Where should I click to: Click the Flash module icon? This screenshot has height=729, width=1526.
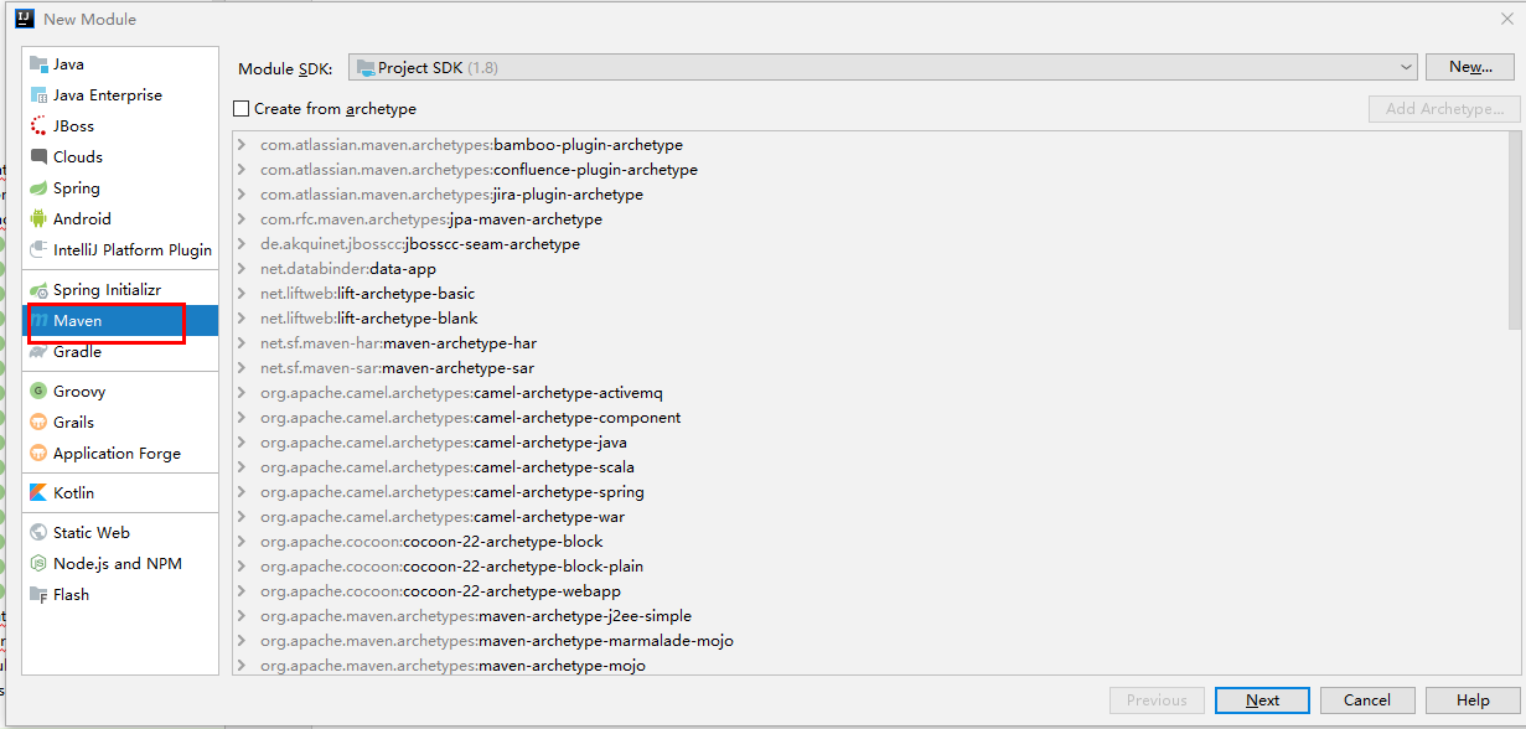point(39,594)
